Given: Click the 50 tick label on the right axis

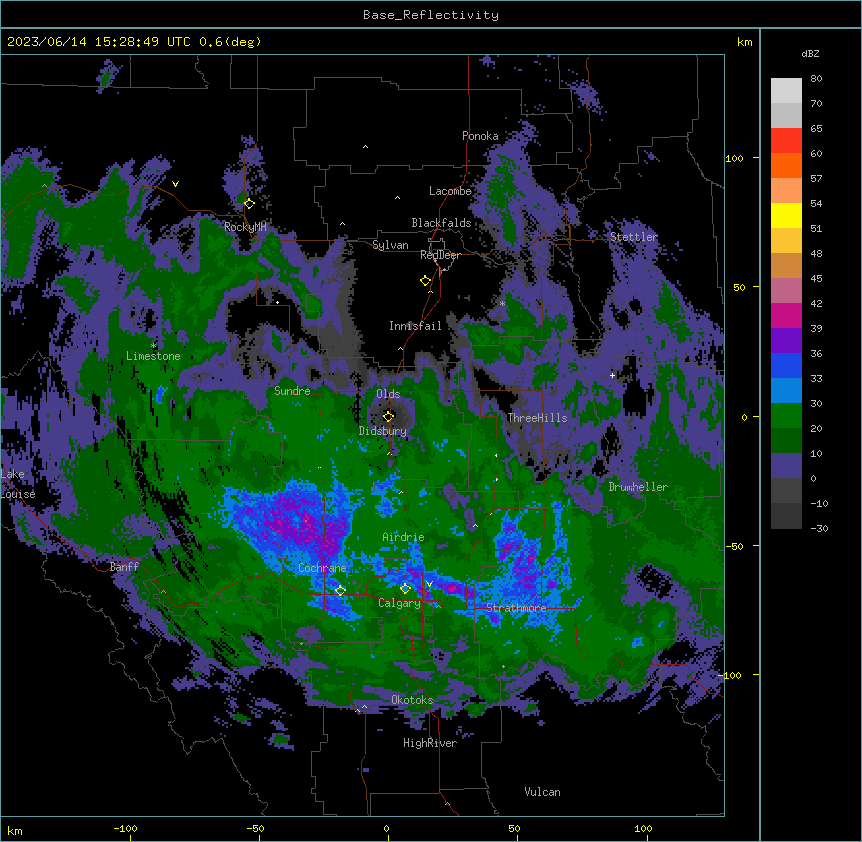Looking at the screenshot, I should coord(739,287).
